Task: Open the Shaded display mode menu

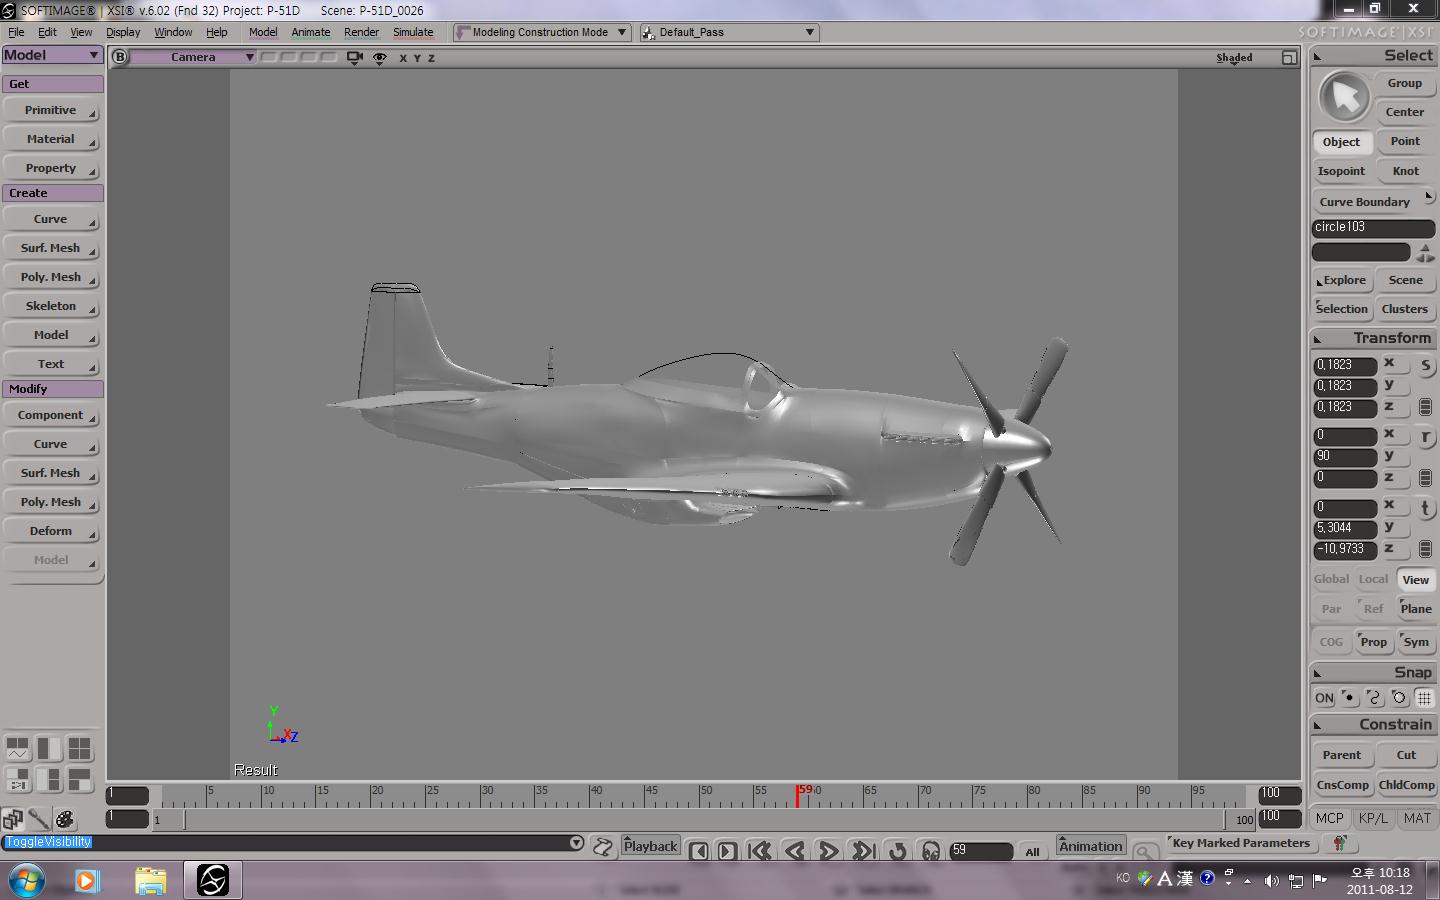Action: pos(1234,58)
